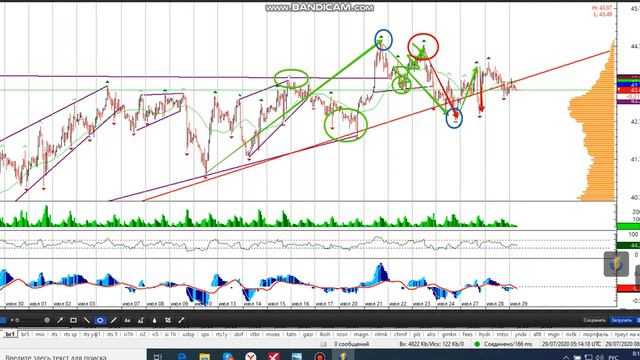Screen dimensions: 640x360
Task: Open the nvtk tab
Action: pos(571,334)
